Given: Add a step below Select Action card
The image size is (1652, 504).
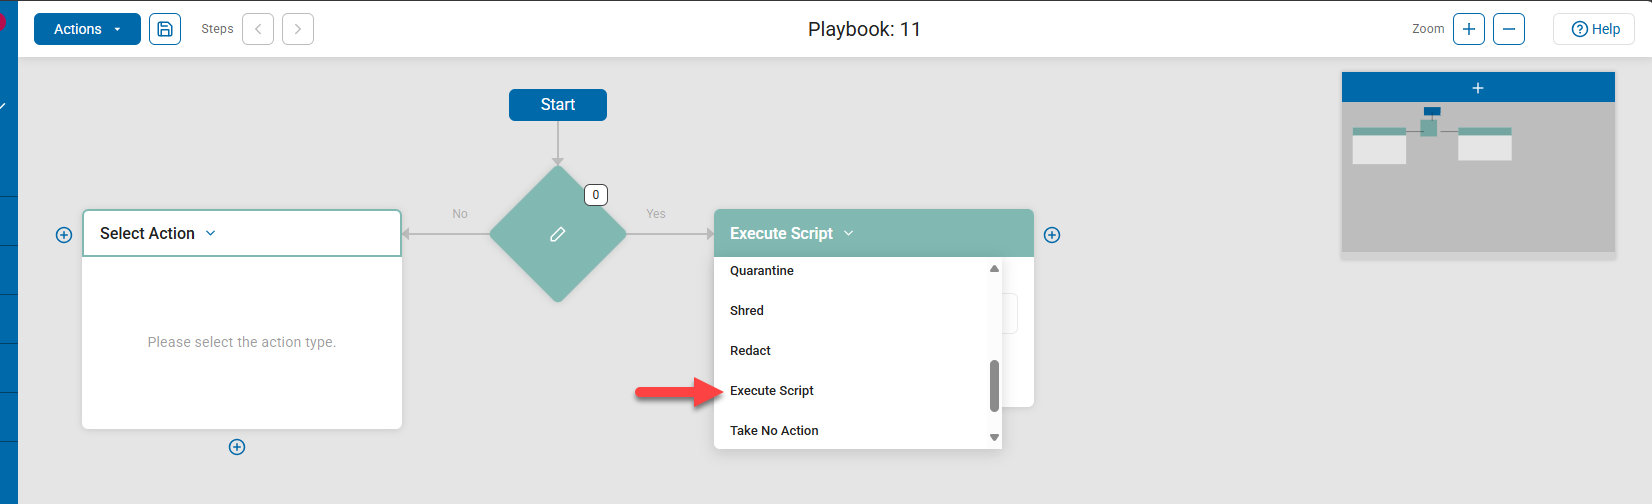Looking at the screenshot, I should click(x=237, y=447).
